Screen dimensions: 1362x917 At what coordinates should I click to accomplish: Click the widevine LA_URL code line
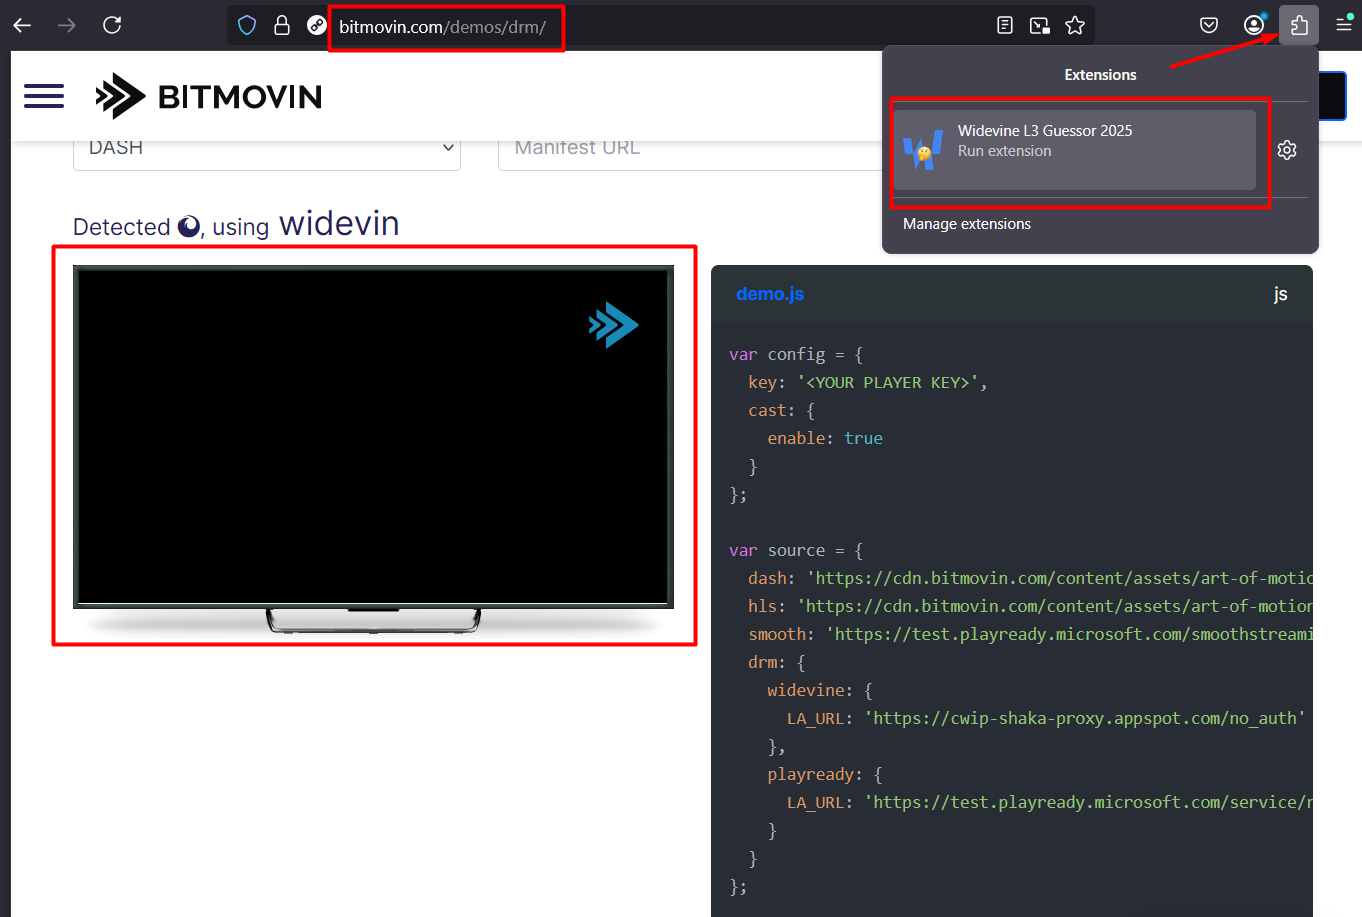coord(1046,718)
